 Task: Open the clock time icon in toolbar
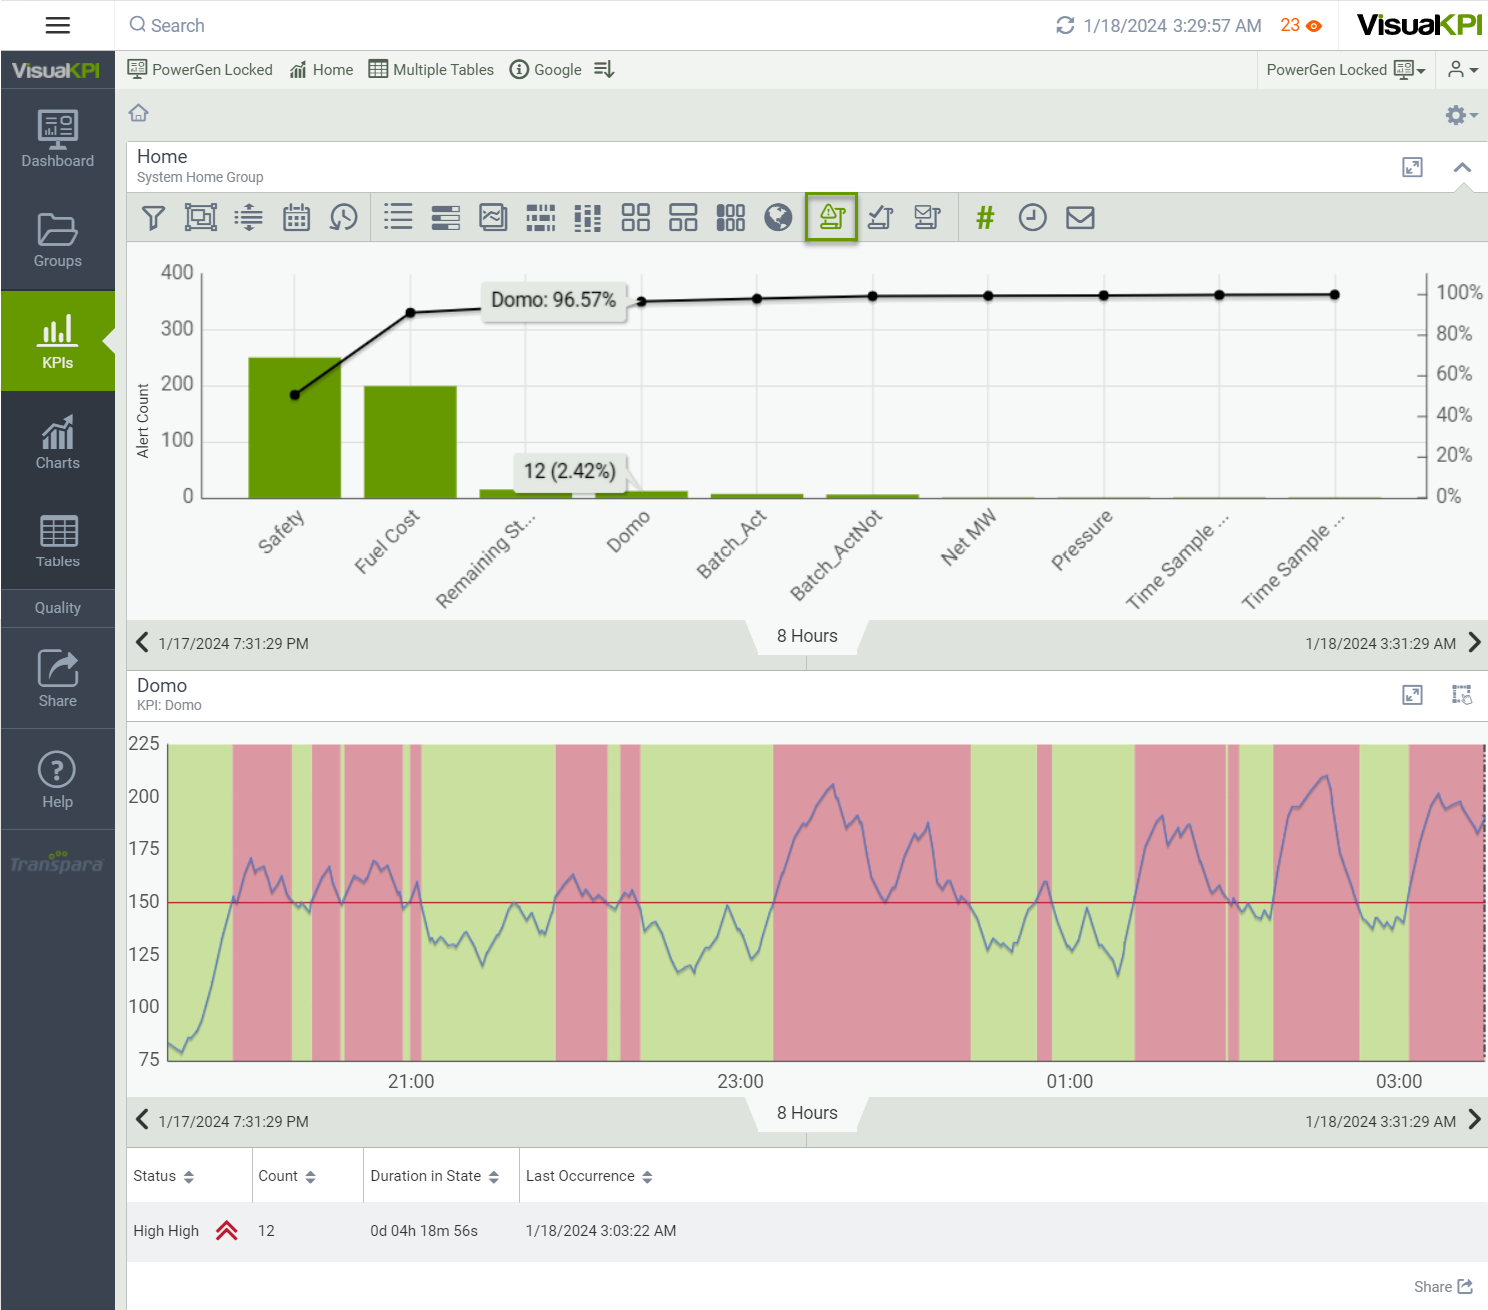point(1032,218)
